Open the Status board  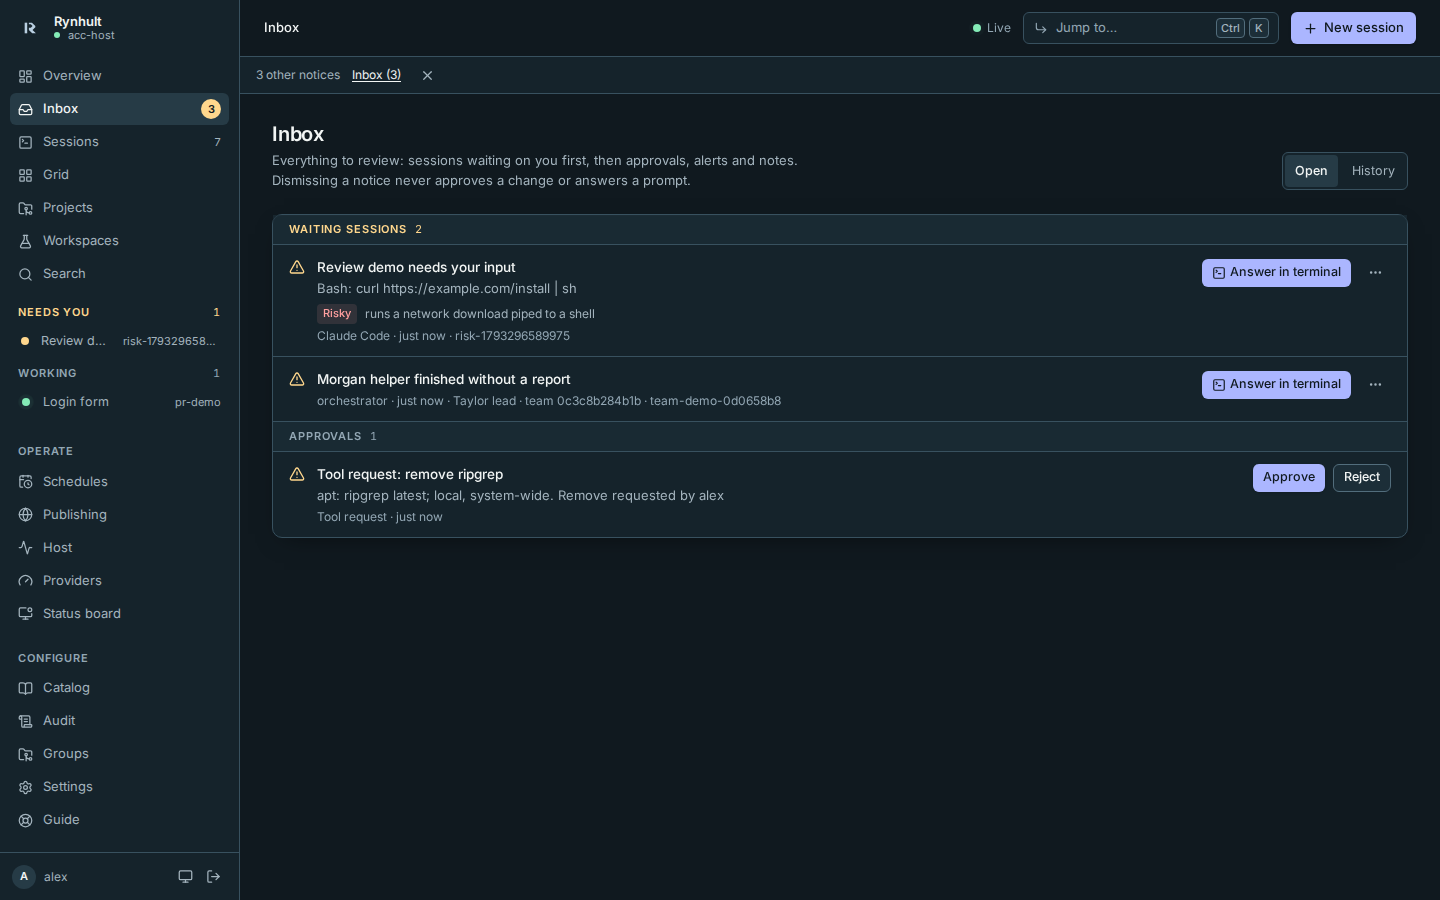[x=119, y=614]
